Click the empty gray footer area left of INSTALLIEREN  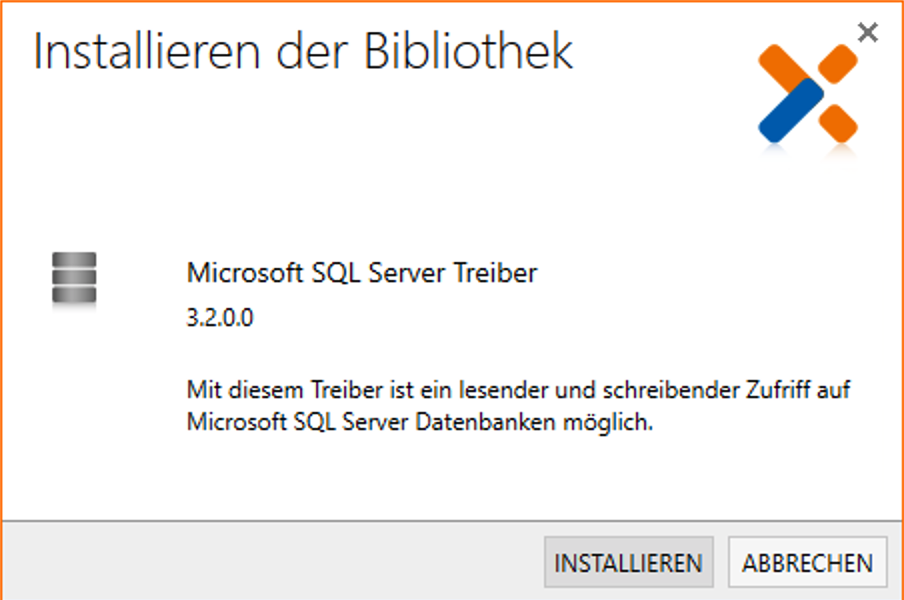[270, 562]
